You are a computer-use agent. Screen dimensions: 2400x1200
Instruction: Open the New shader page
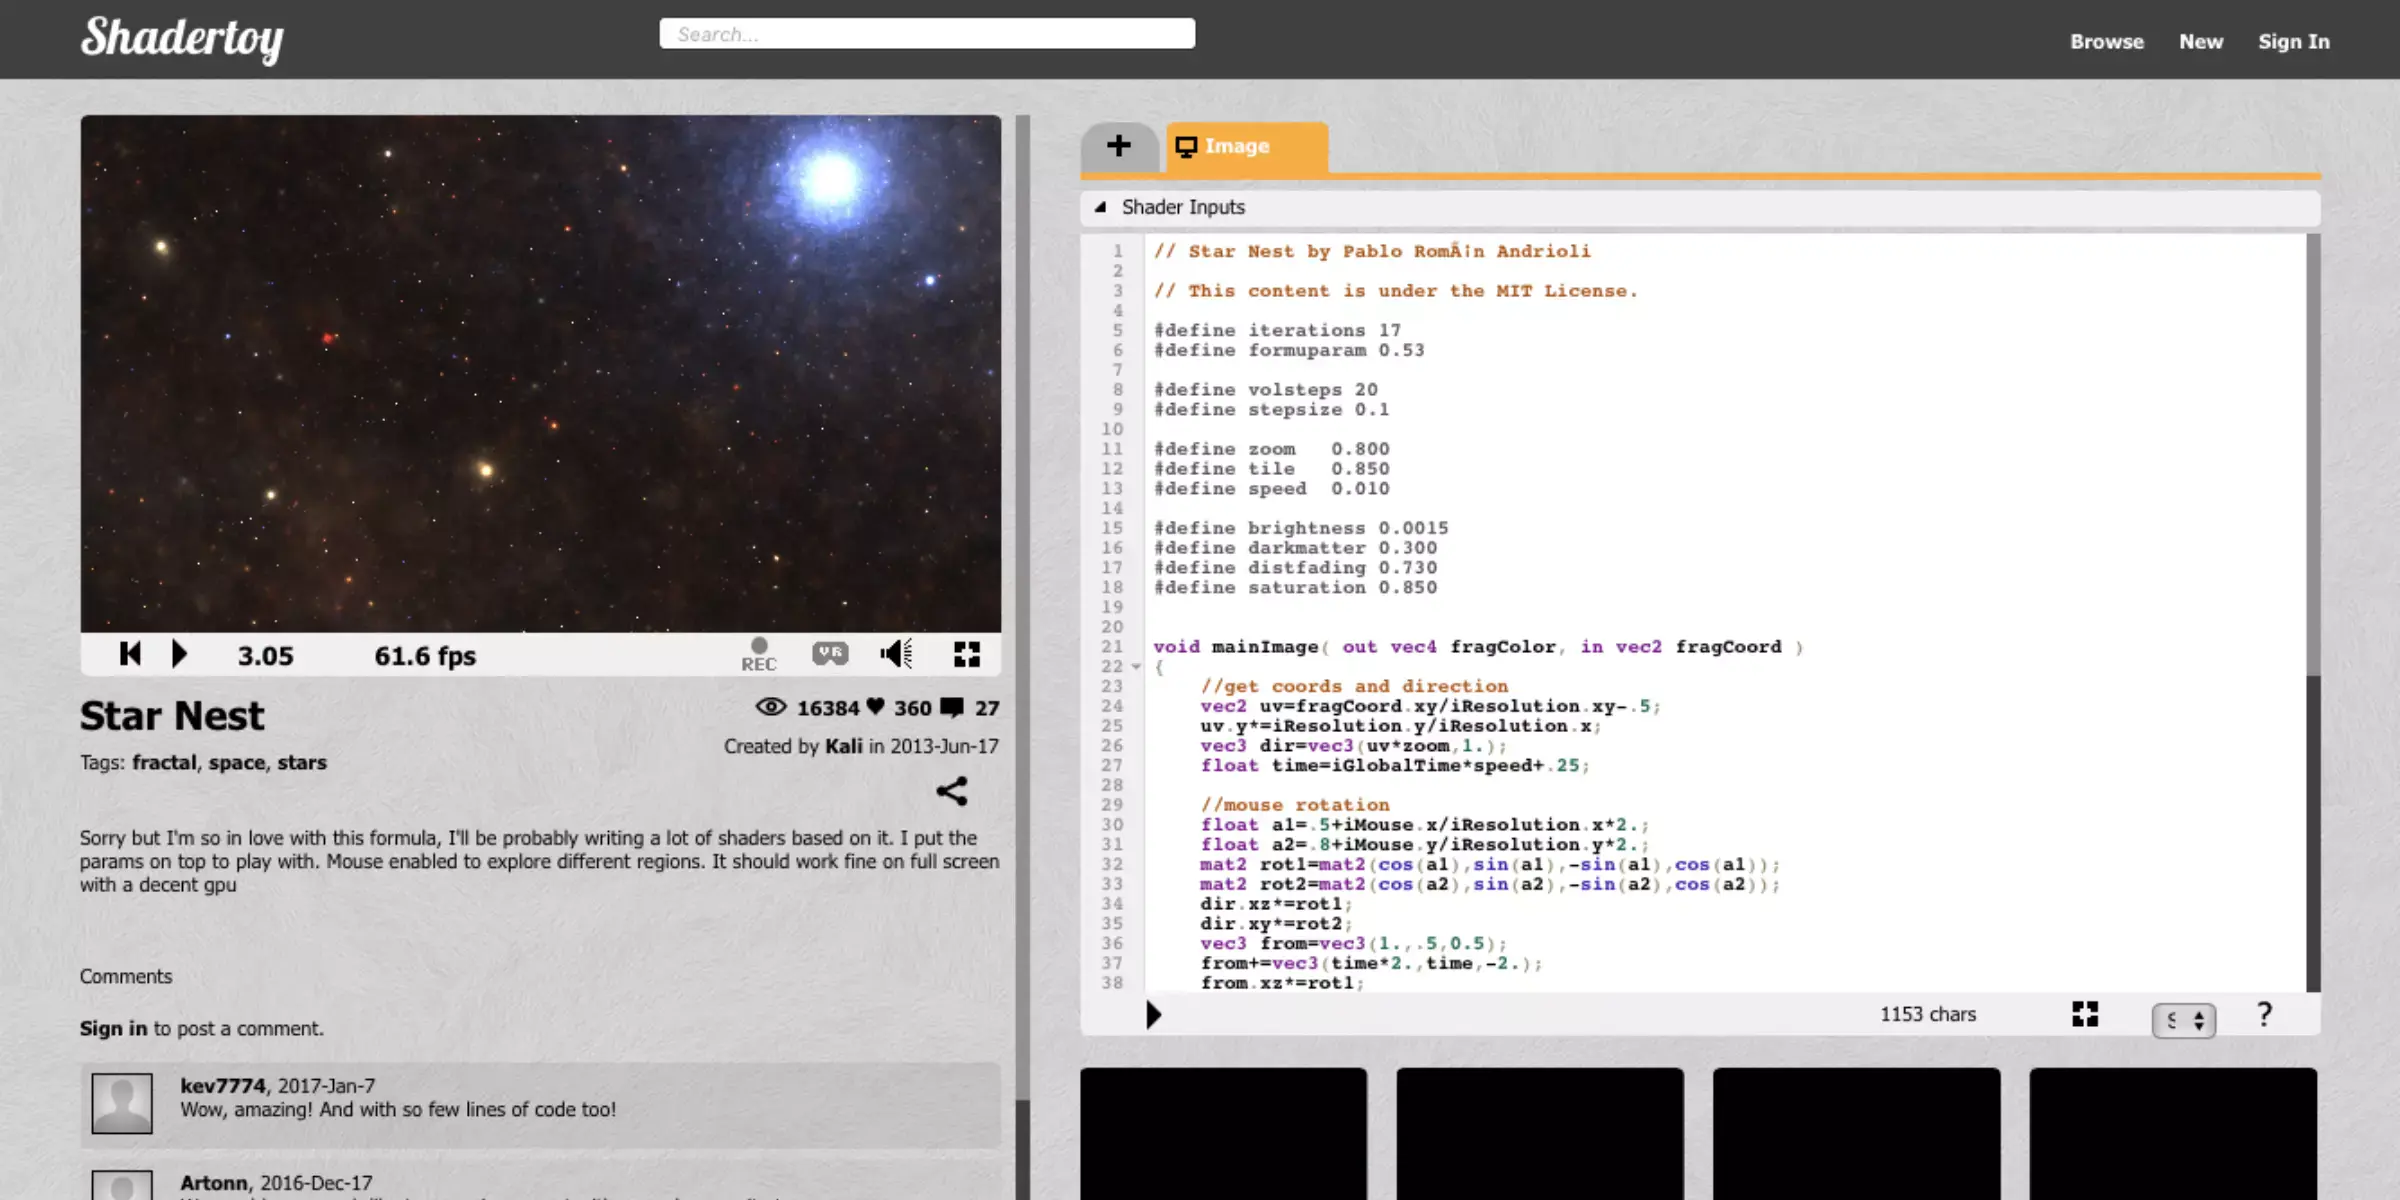(2201, 41)
